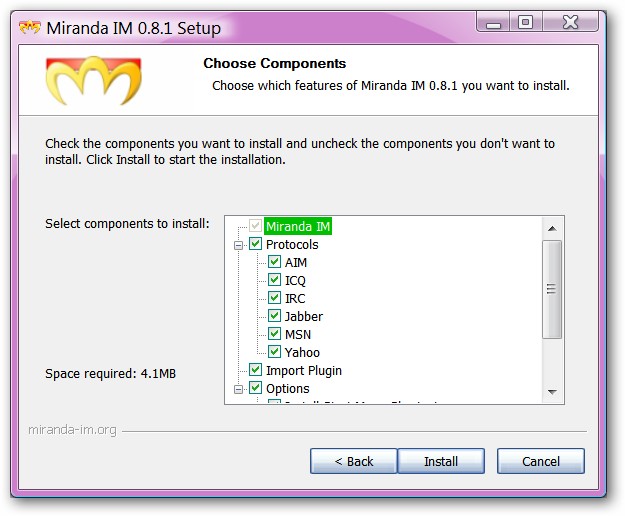Screen dimensions: 625x516
Task: Select the Yahoo label in list
Action: click(x=302, y=352)
